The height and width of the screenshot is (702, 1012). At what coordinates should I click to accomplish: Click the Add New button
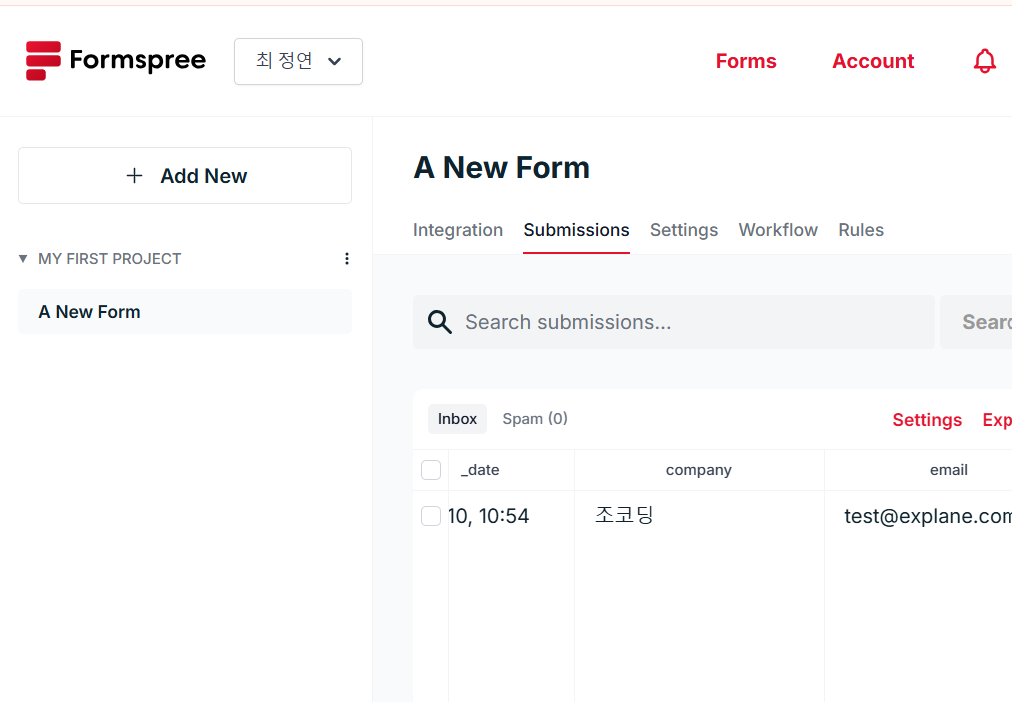pyautogui.click(x=185, y=176)
